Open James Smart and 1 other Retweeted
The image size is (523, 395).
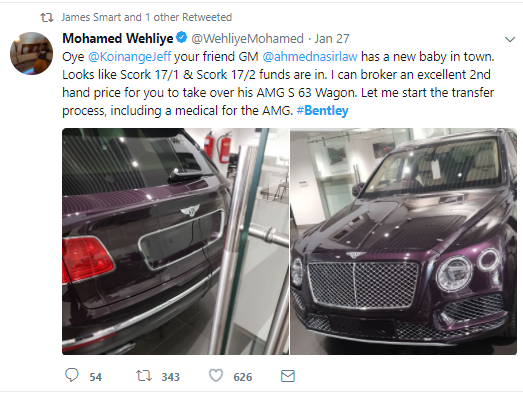coord(146,17)
